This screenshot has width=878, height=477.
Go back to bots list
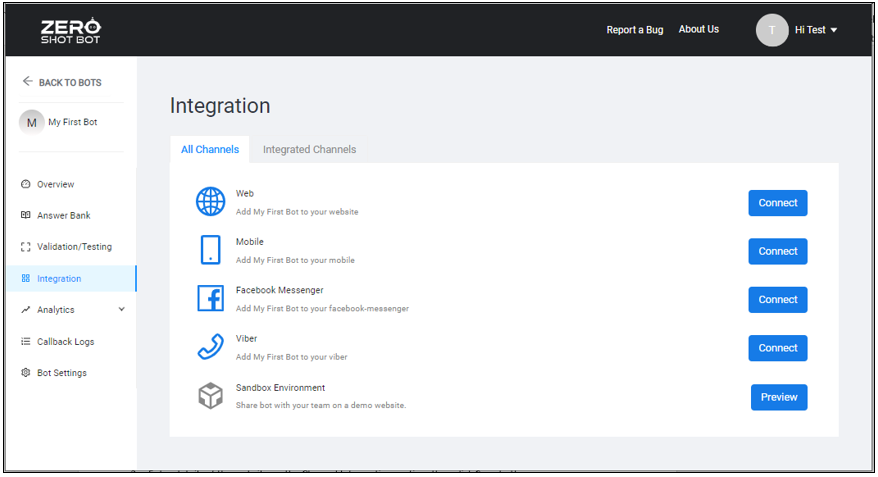62,82
